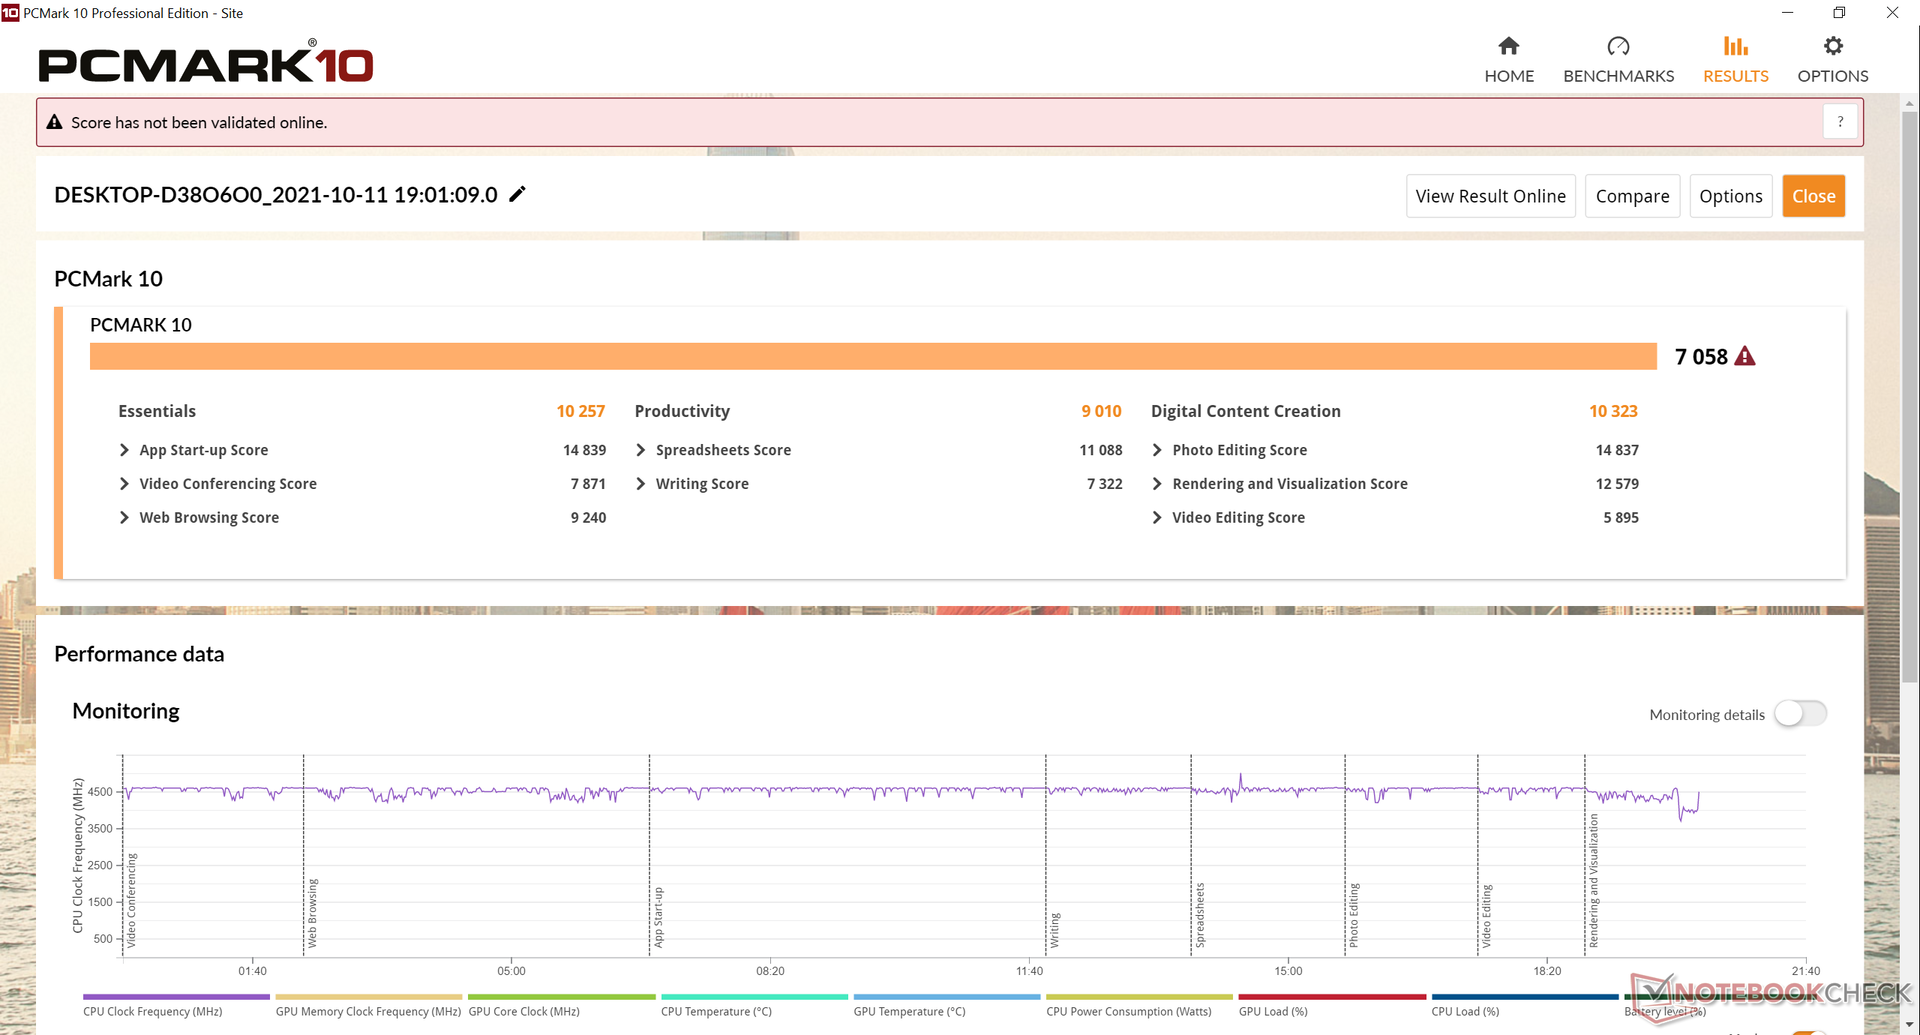The height and width of the screenshot is (1035, 1920).
Task: Toggle CPU Clock Frequency legend purple swatch
Action: (176, 997)
